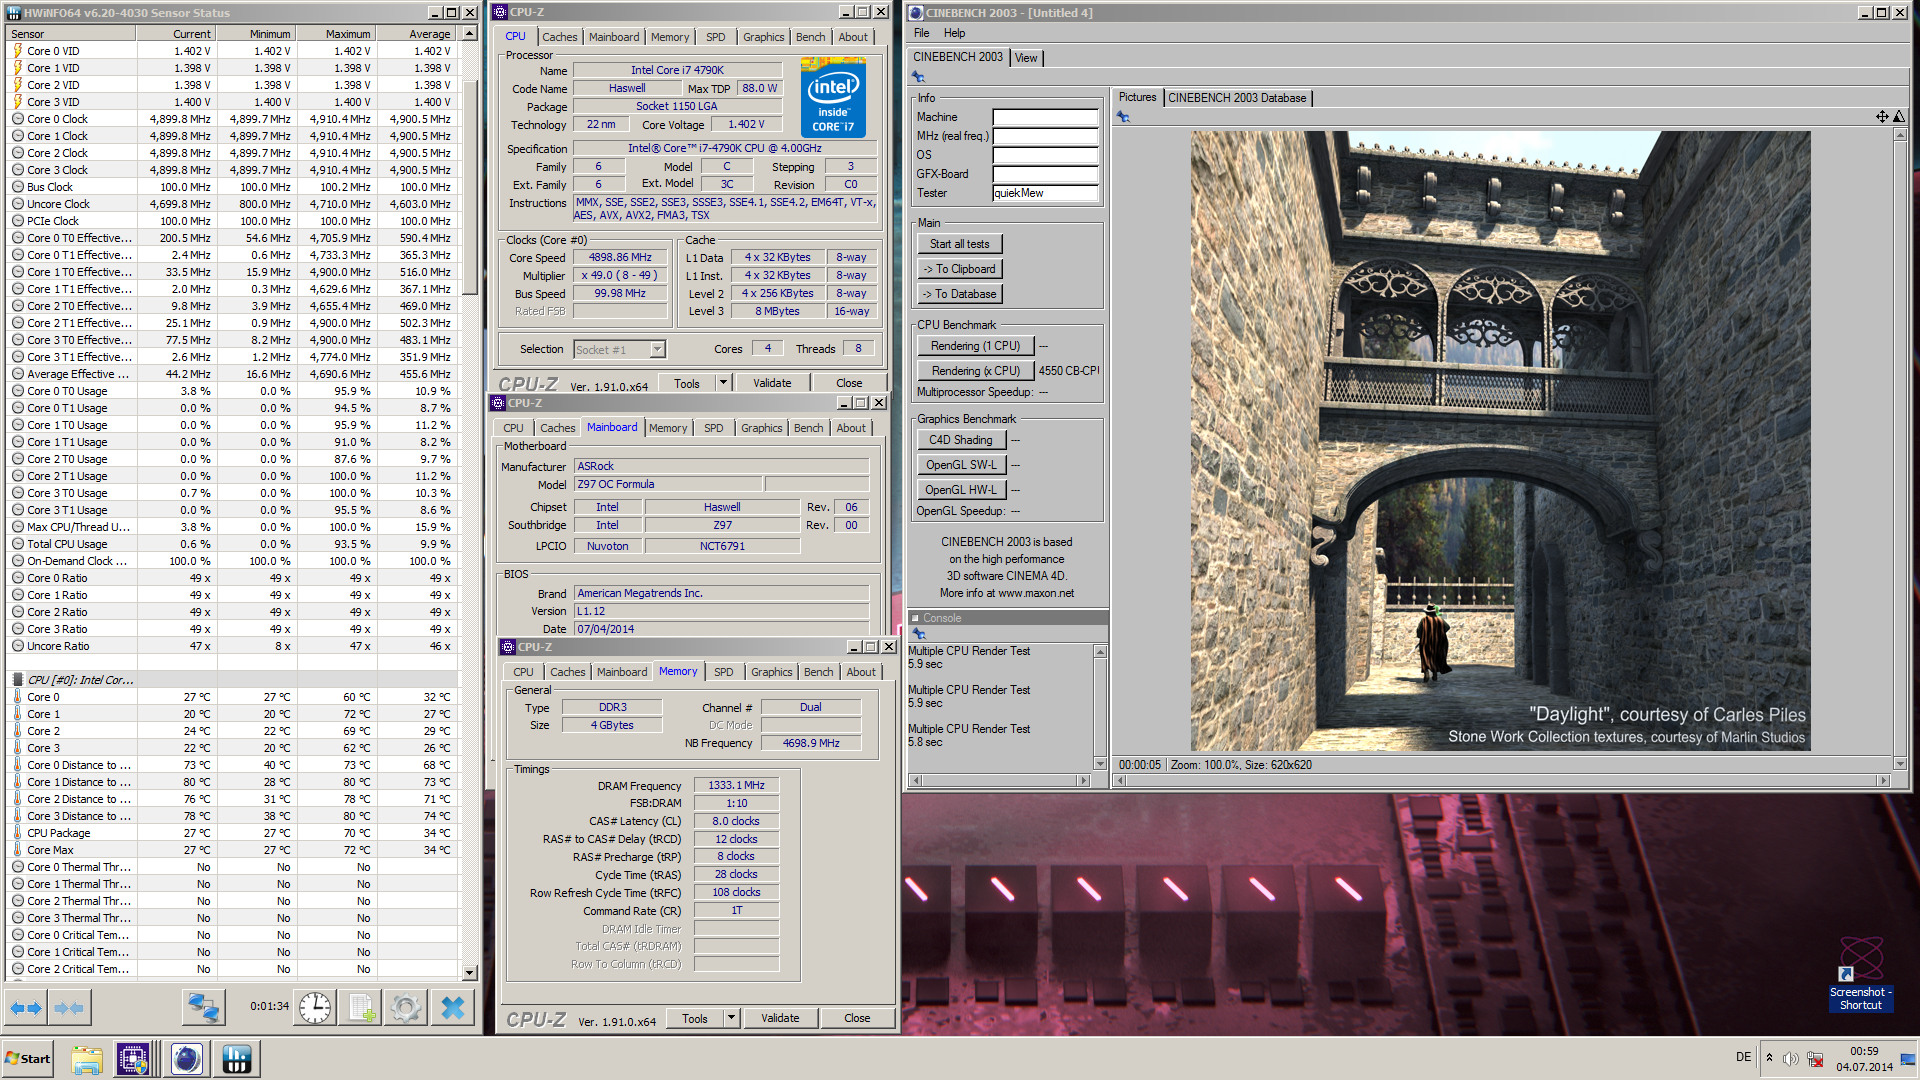The width and height of the screenshot is (1920, 1080).
Task: Click the Maximum column header in HWiNFO
Action: [x=337, y=34]
